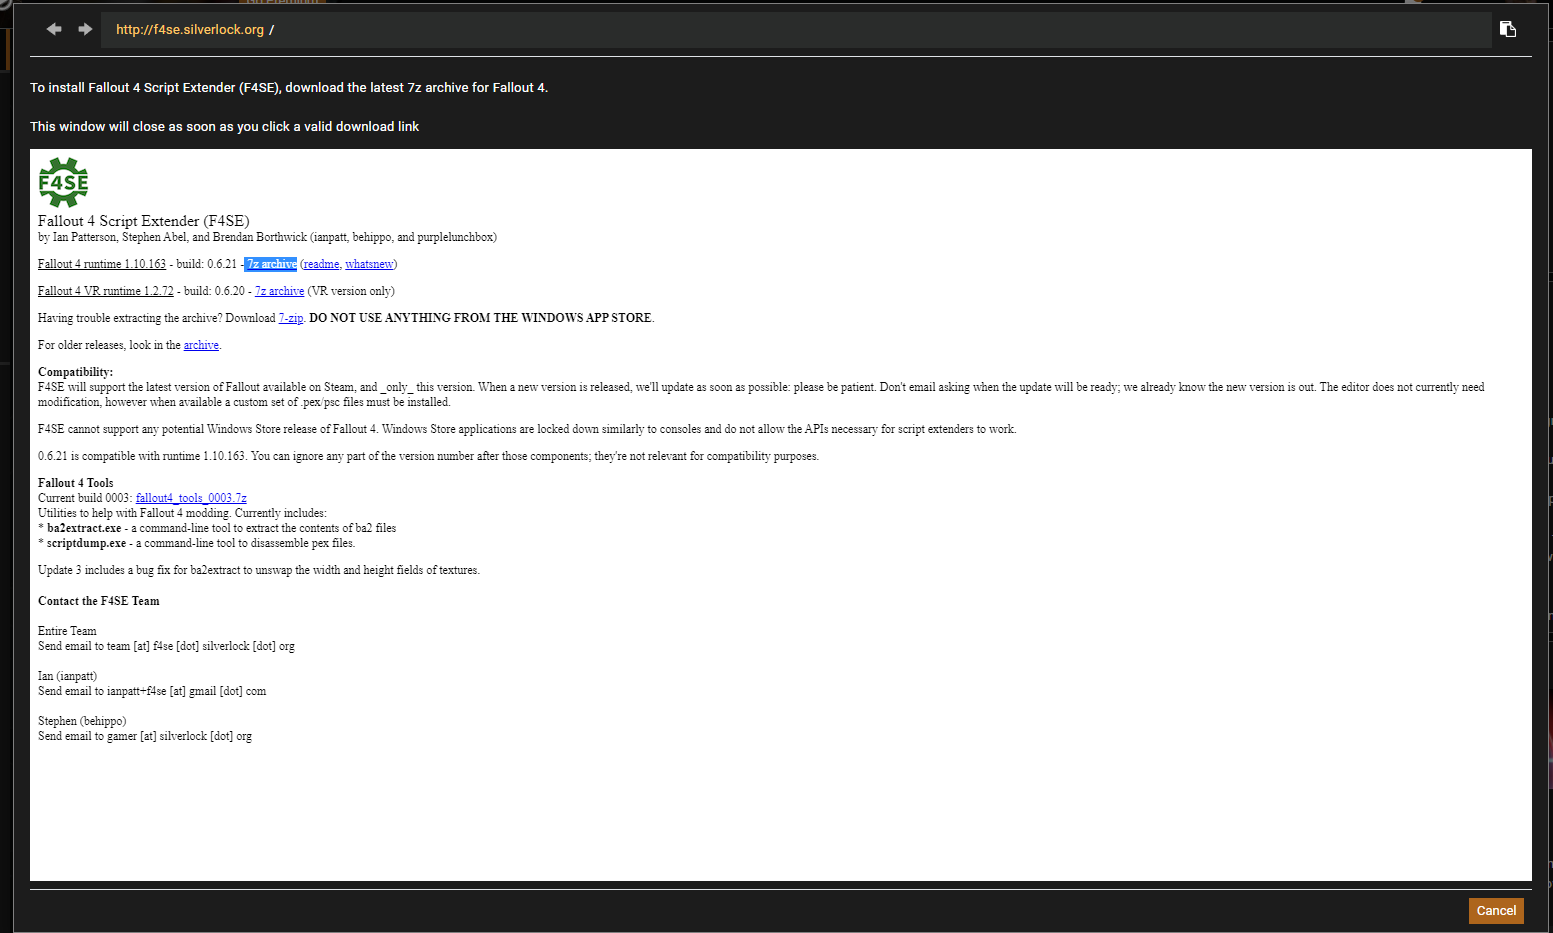Click the green F4SE gear logo
This screenshot has height=933, width=1553.
(63, 182)
